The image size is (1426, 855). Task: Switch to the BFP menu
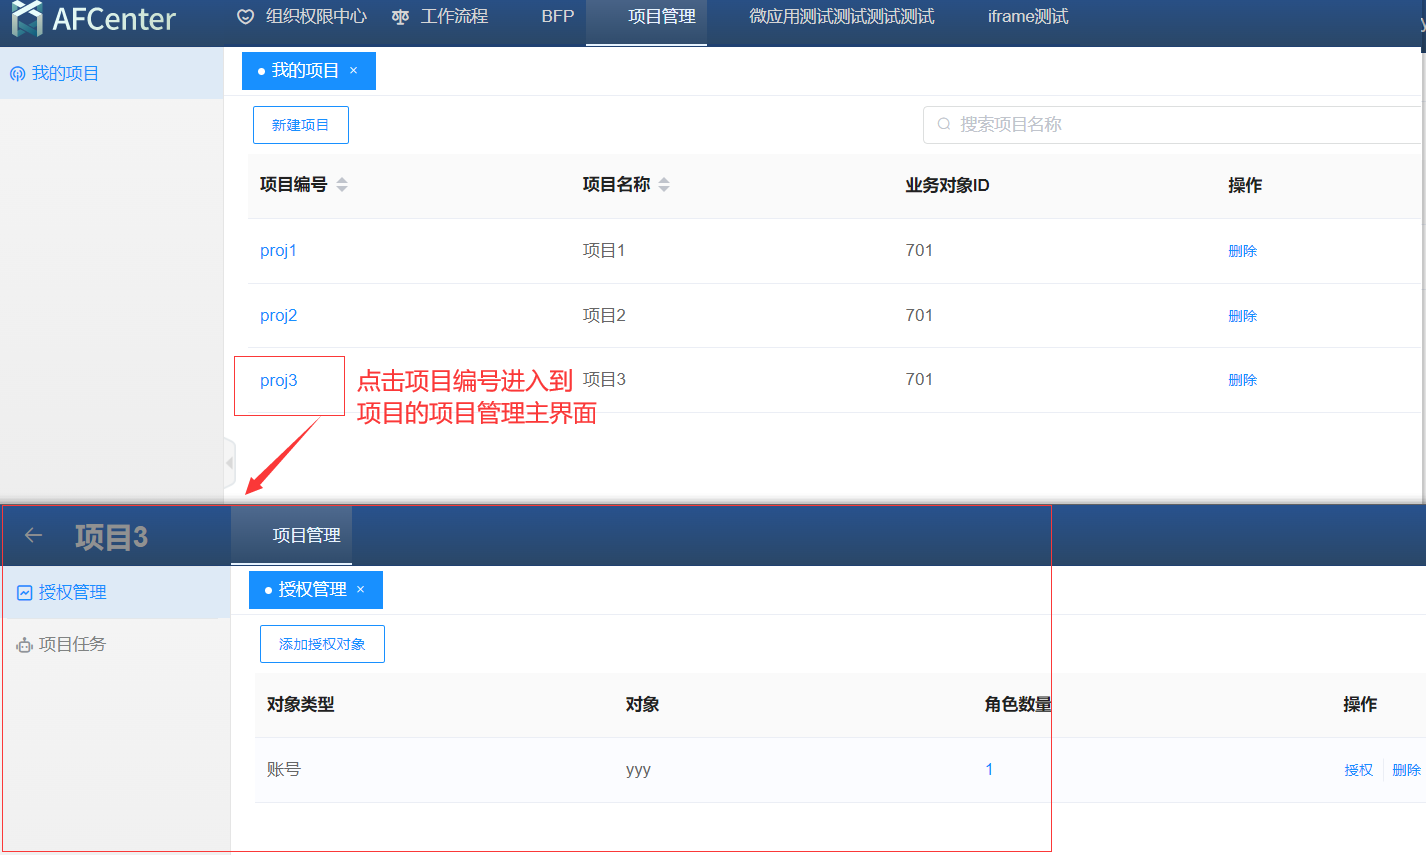click(557, 17)
